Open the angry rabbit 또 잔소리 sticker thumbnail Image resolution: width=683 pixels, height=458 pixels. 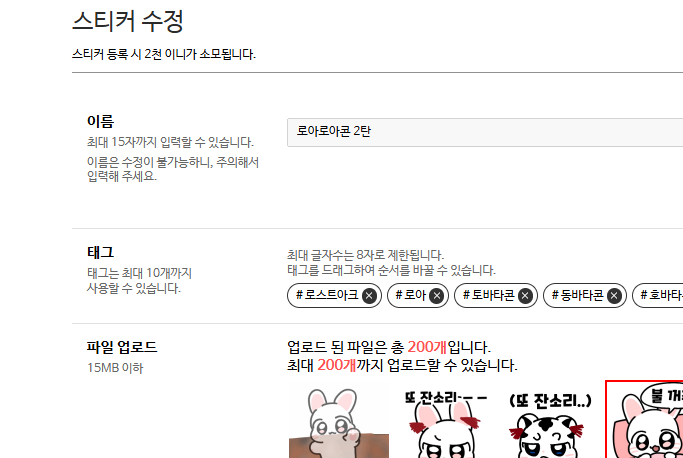445,423
